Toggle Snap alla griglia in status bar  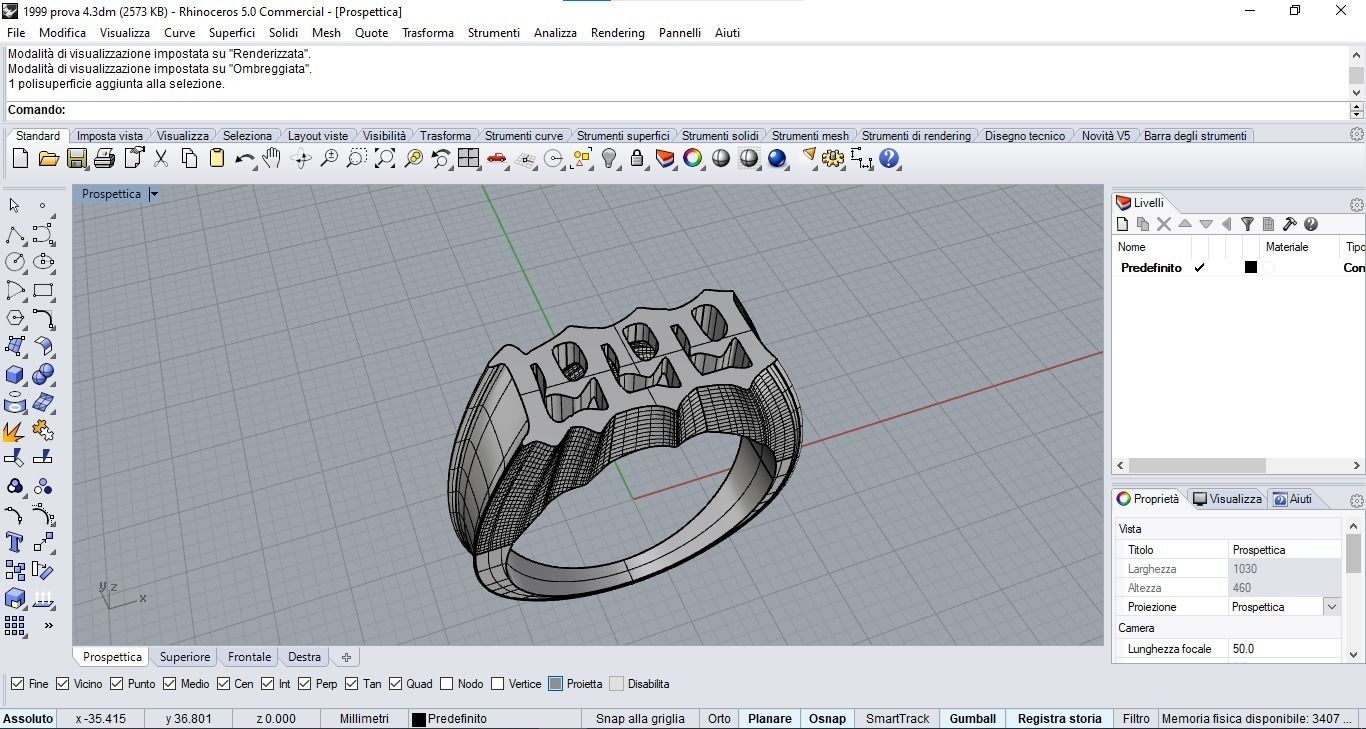click(640, 719)
